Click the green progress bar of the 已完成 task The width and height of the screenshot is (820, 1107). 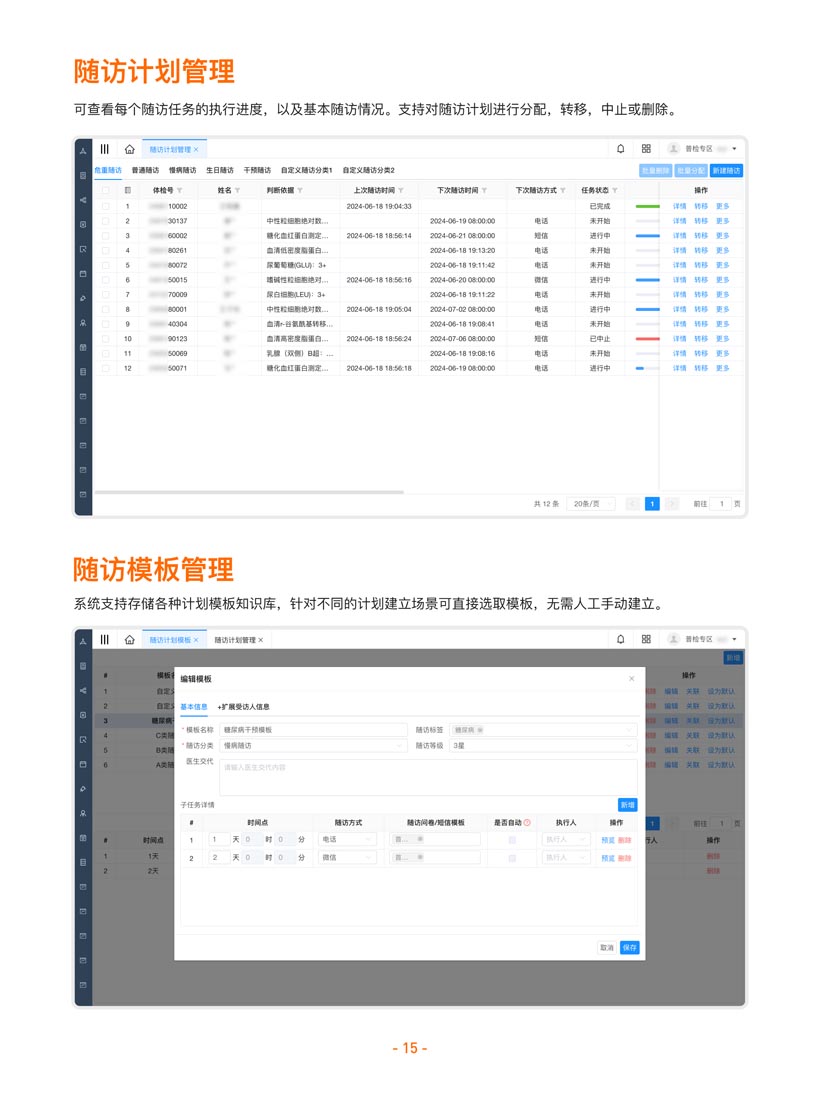647,206
